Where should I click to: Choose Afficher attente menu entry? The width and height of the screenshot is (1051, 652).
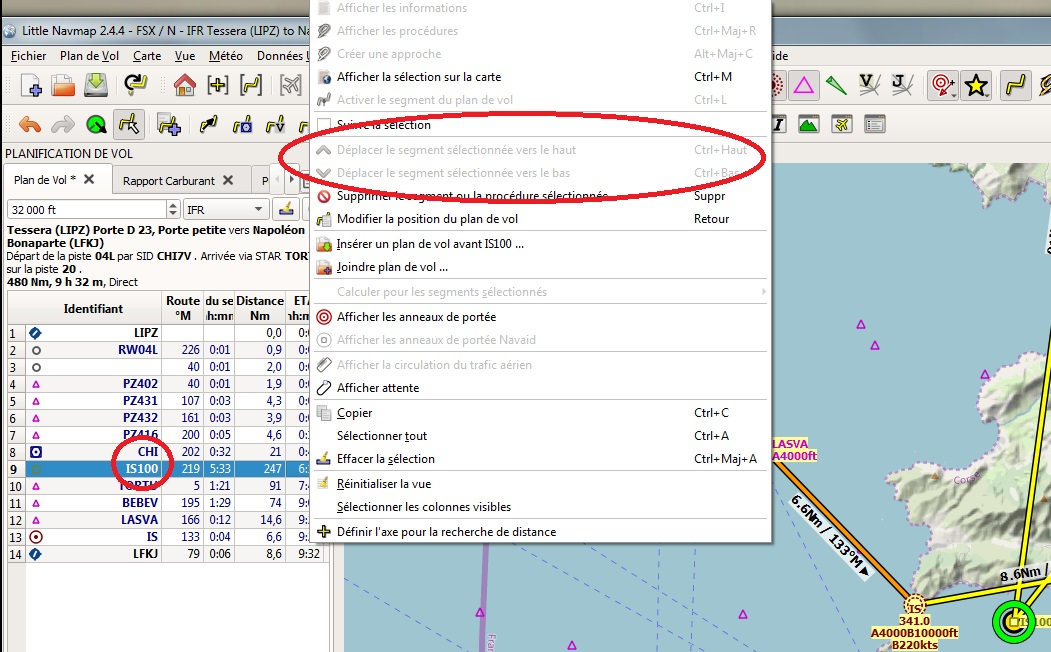pyautogui.click(x=542, y=387)
